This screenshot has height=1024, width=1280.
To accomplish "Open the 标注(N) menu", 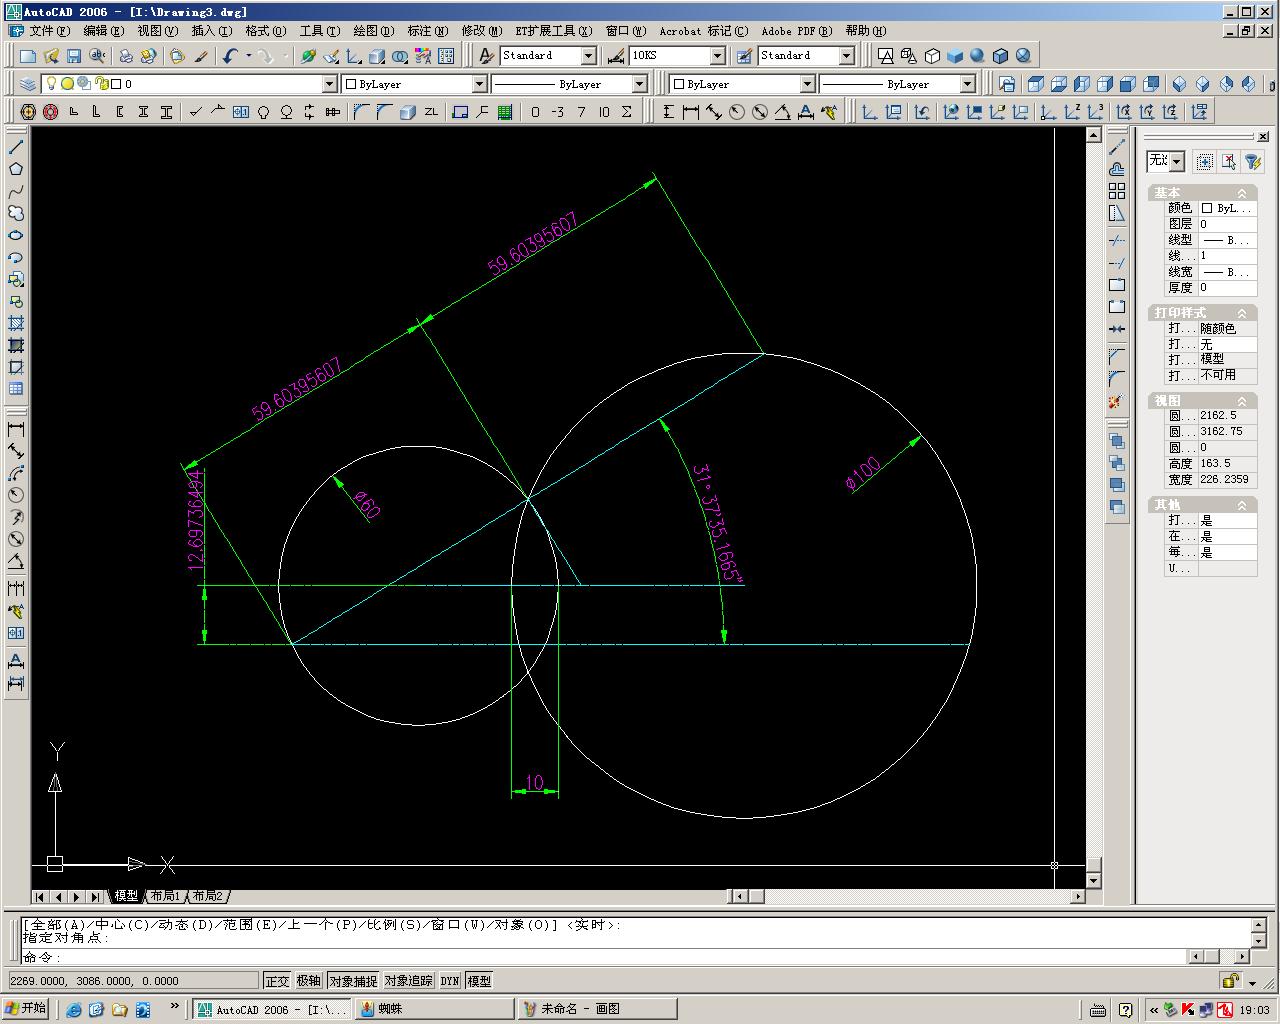I will point(427,31).
